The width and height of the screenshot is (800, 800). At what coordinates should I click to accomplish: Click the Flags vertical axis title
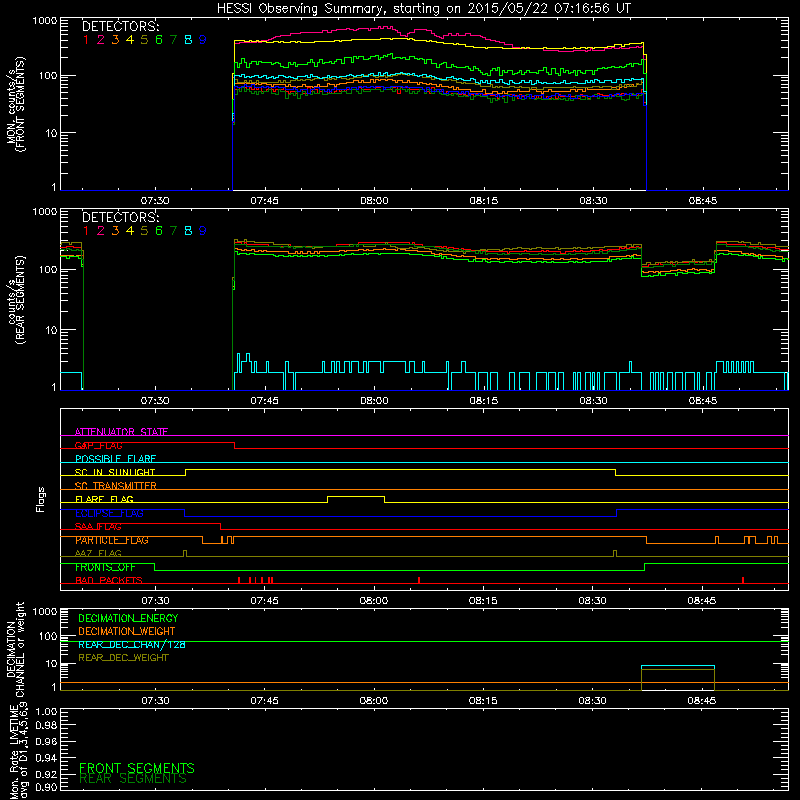[41, 499]
